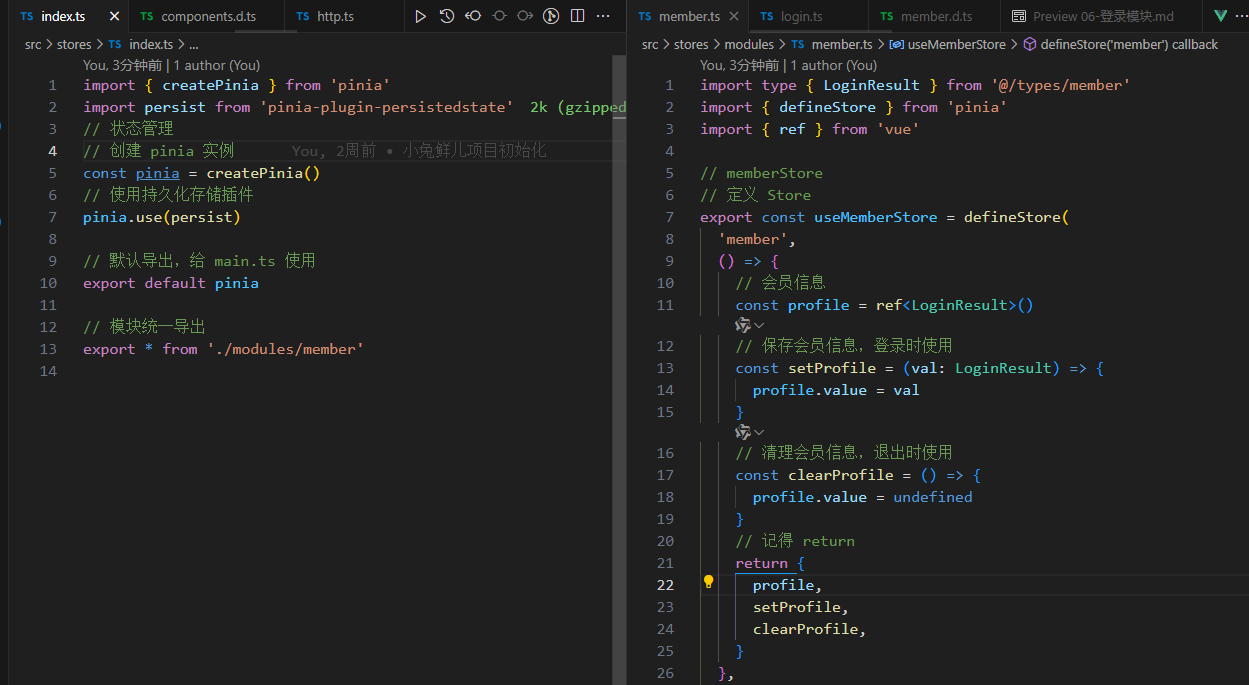Open file history timeline icon
This screenshot has height=685, width=1249.
pos(446,16)
